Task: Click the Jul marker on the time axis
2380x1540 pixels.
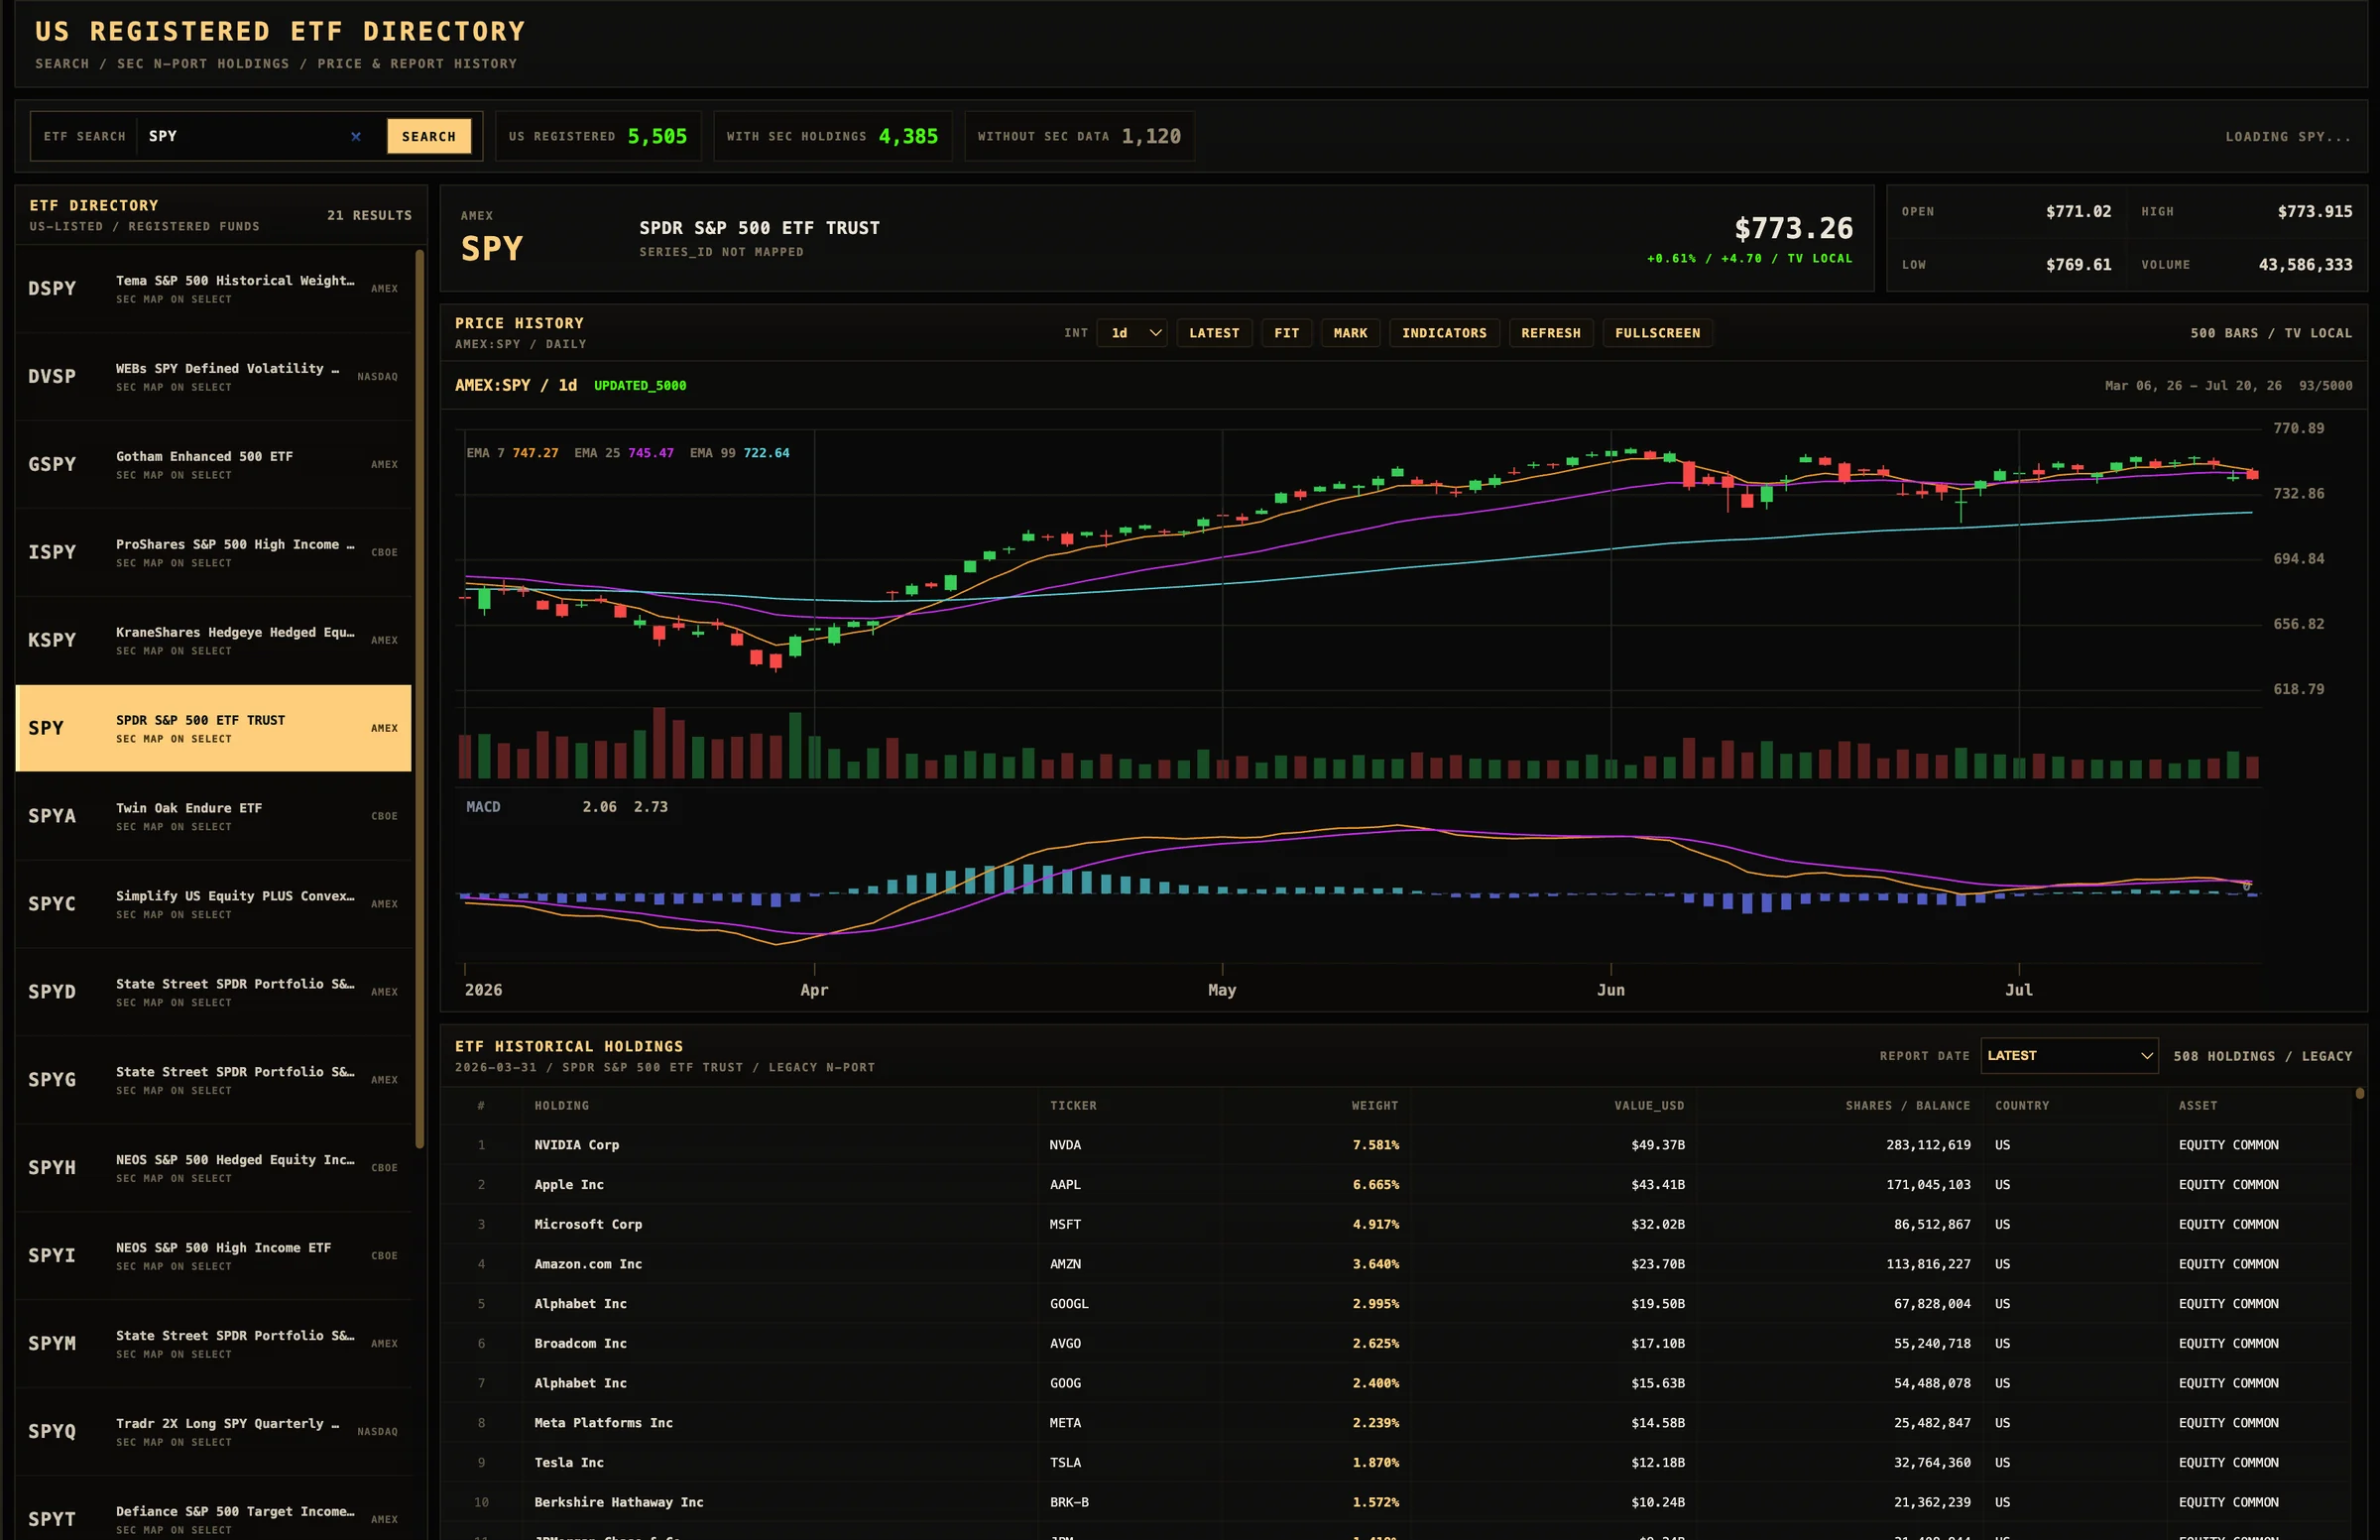Action: (2019, 990)
